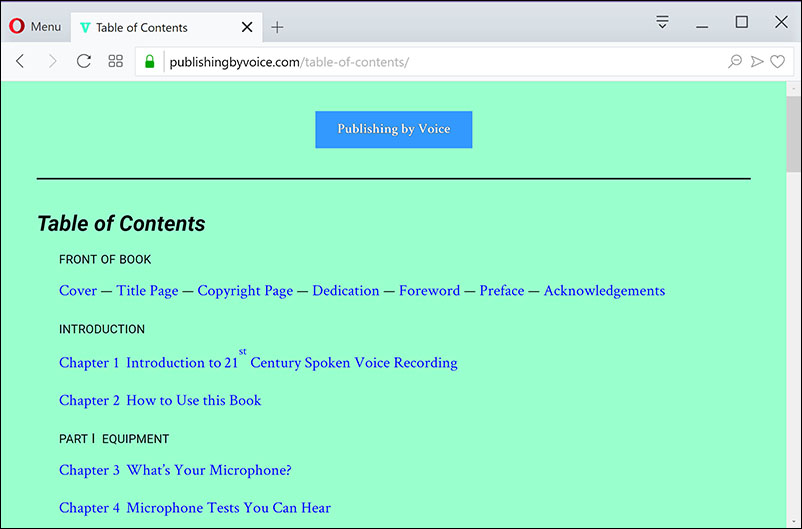802x529 pixels.
Task: Open the Preface link
Action: pyautogui.click(x=502, y=291)
